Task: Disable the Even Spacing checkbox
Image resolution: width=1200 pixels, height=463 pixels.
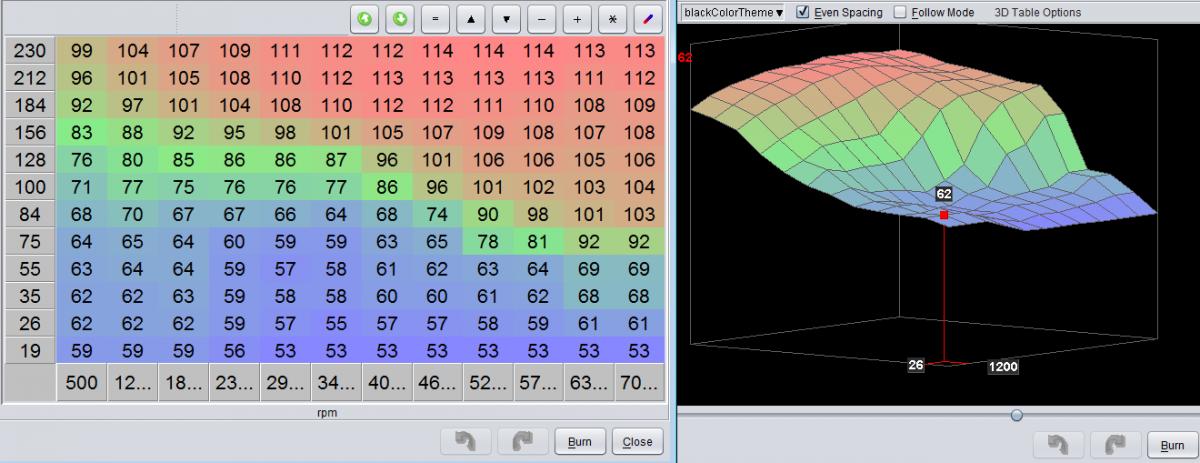Action: 802,13
